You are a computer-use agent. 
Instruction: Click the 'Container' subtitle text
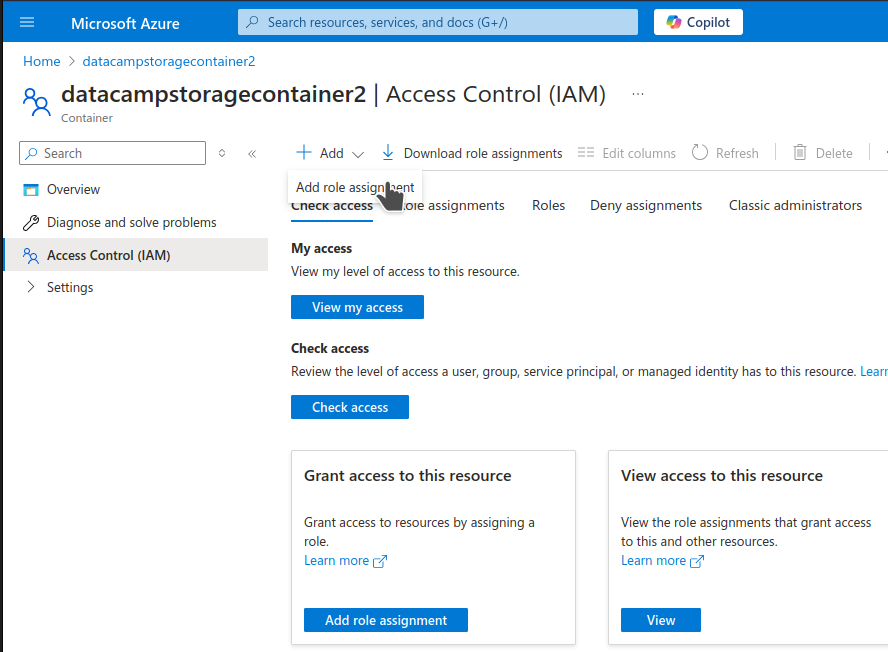pos(87,118)
